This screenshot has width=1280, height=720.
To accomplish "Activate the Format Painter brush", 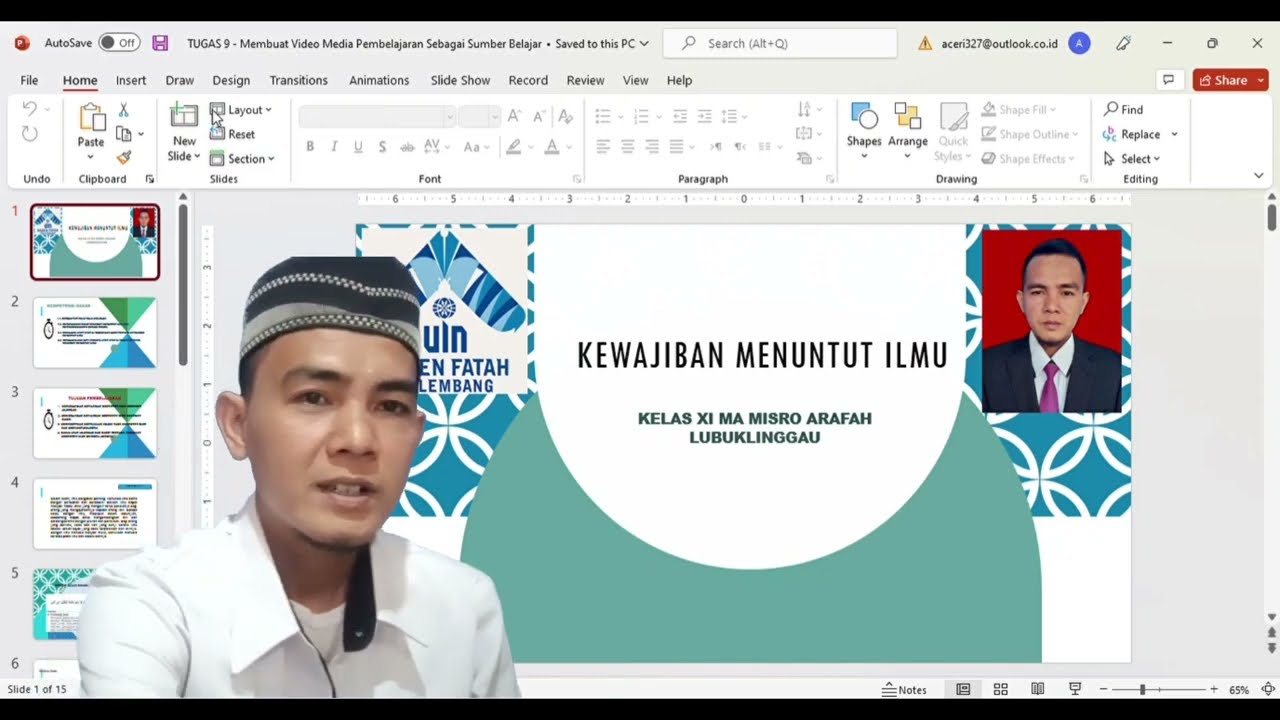I will click(x=124, y=157).
